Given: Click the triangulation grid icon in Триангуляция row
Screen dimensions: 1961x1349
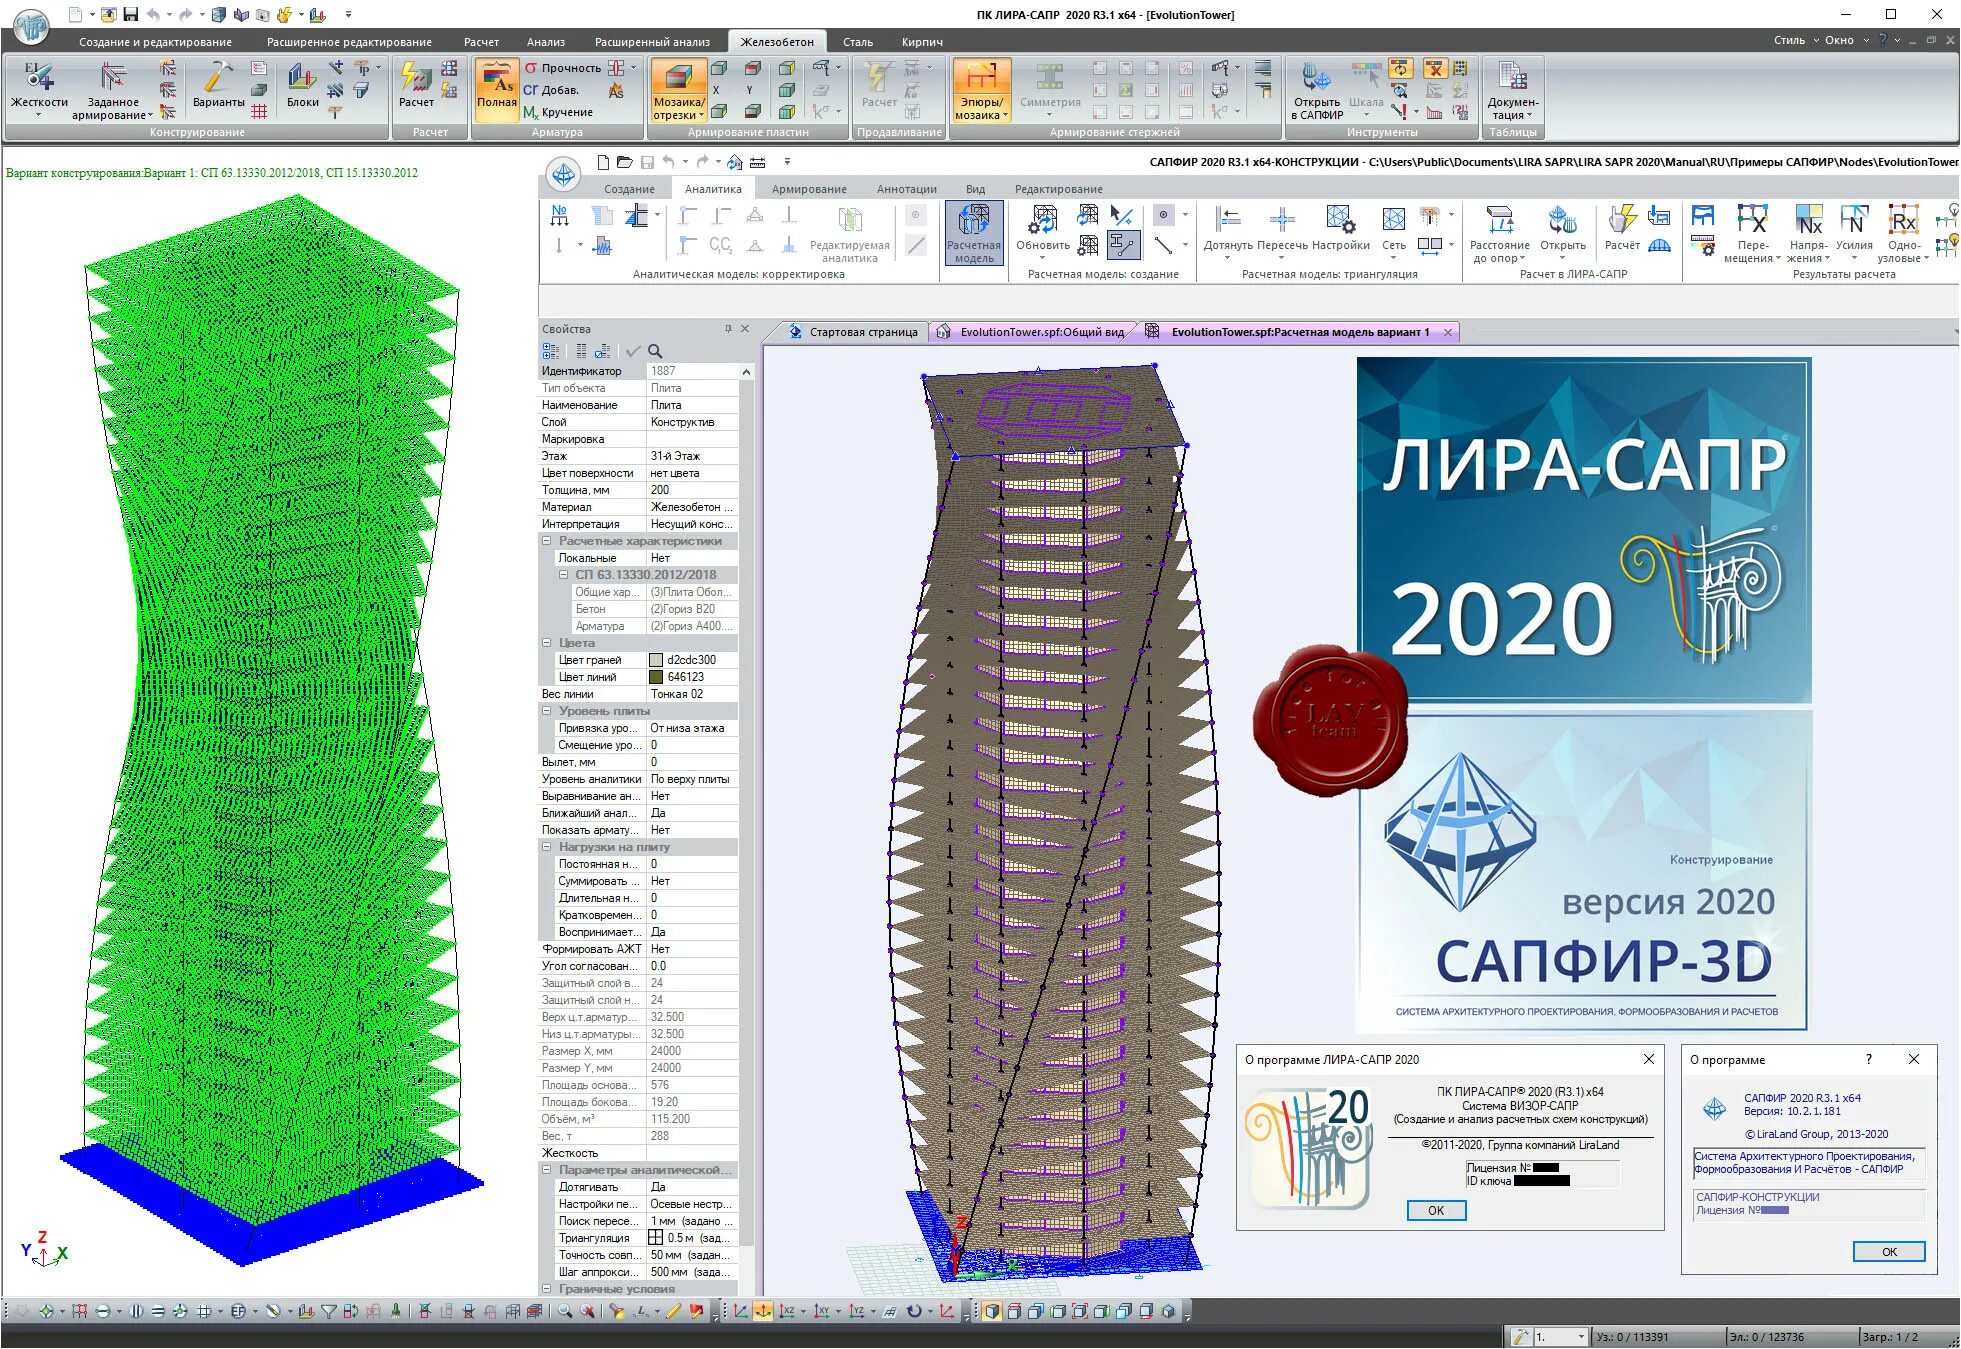Looking at the screenshot, I should (x=656, y=1238).
